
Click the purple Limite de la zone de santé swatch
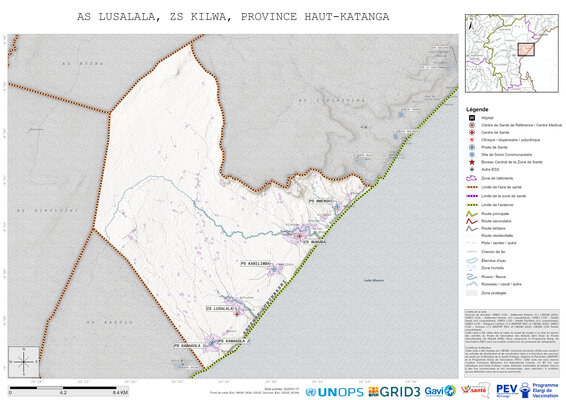pyautogui.click(x=472, y=196)
